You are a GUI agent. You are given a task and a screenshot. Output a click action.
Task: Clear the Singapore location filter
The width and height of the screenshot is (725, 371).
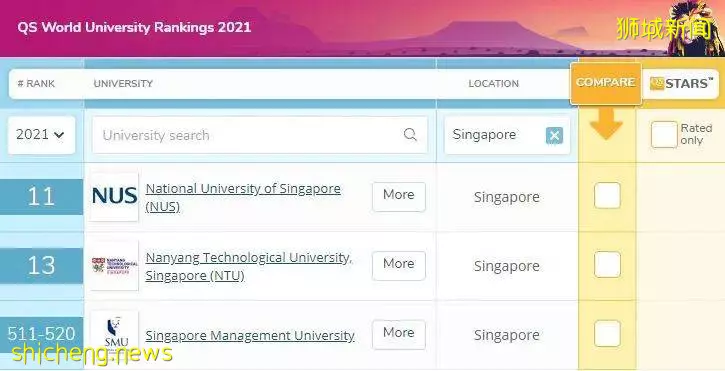pyautogui.click(x=554, y=136)
